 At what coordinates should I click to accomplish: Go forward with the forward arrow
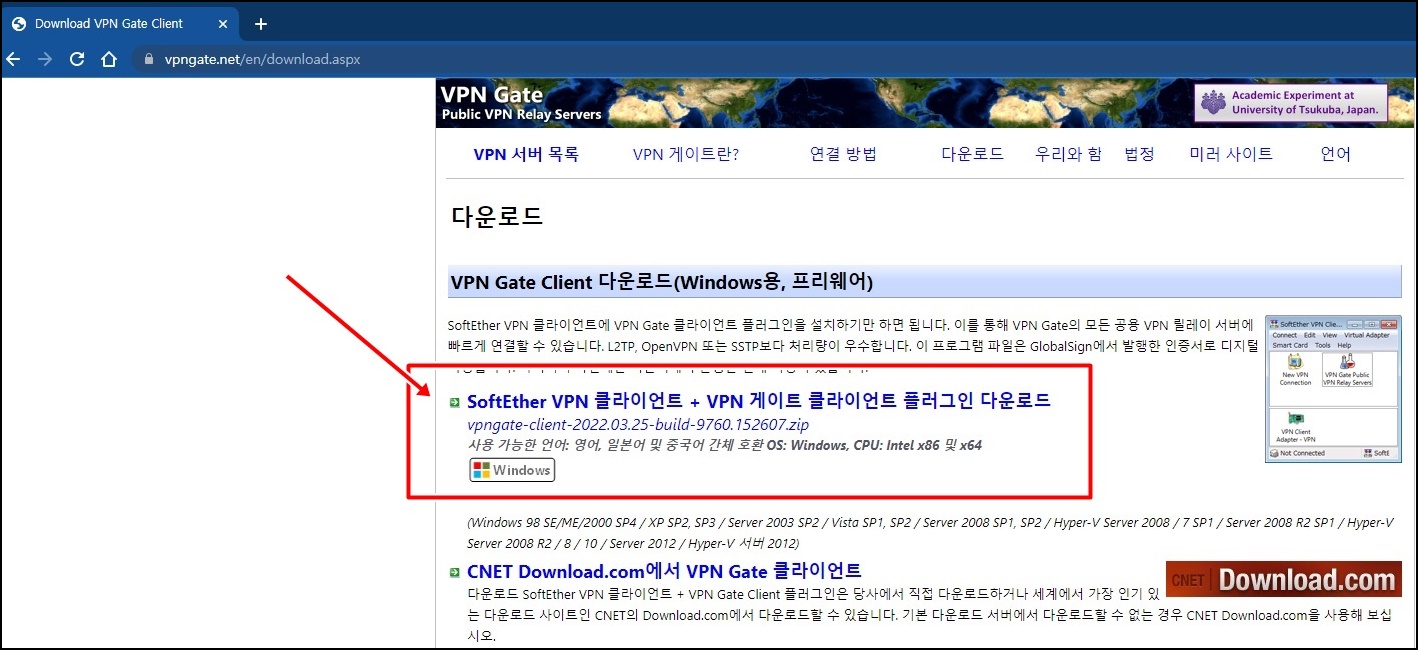click(x=45, y=59)
